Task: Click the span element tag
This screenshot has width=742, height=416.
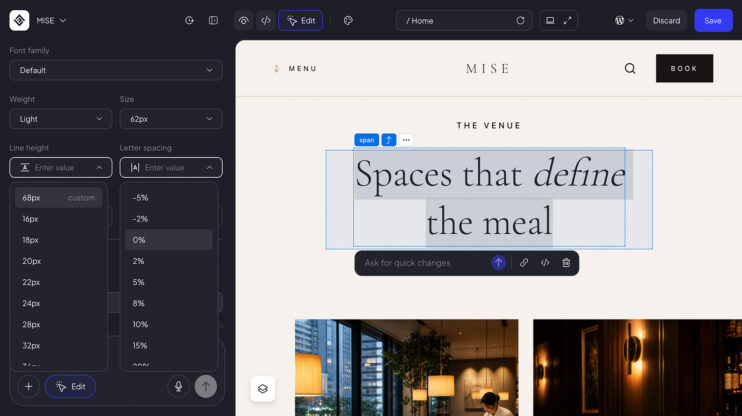Action: click(366, 140)
